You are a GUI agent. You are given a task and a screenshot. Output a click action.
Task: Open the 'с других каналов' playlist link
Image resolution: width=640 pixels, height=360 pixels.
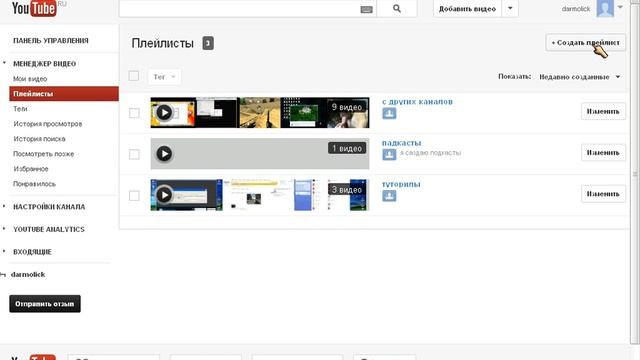(417, 102)
